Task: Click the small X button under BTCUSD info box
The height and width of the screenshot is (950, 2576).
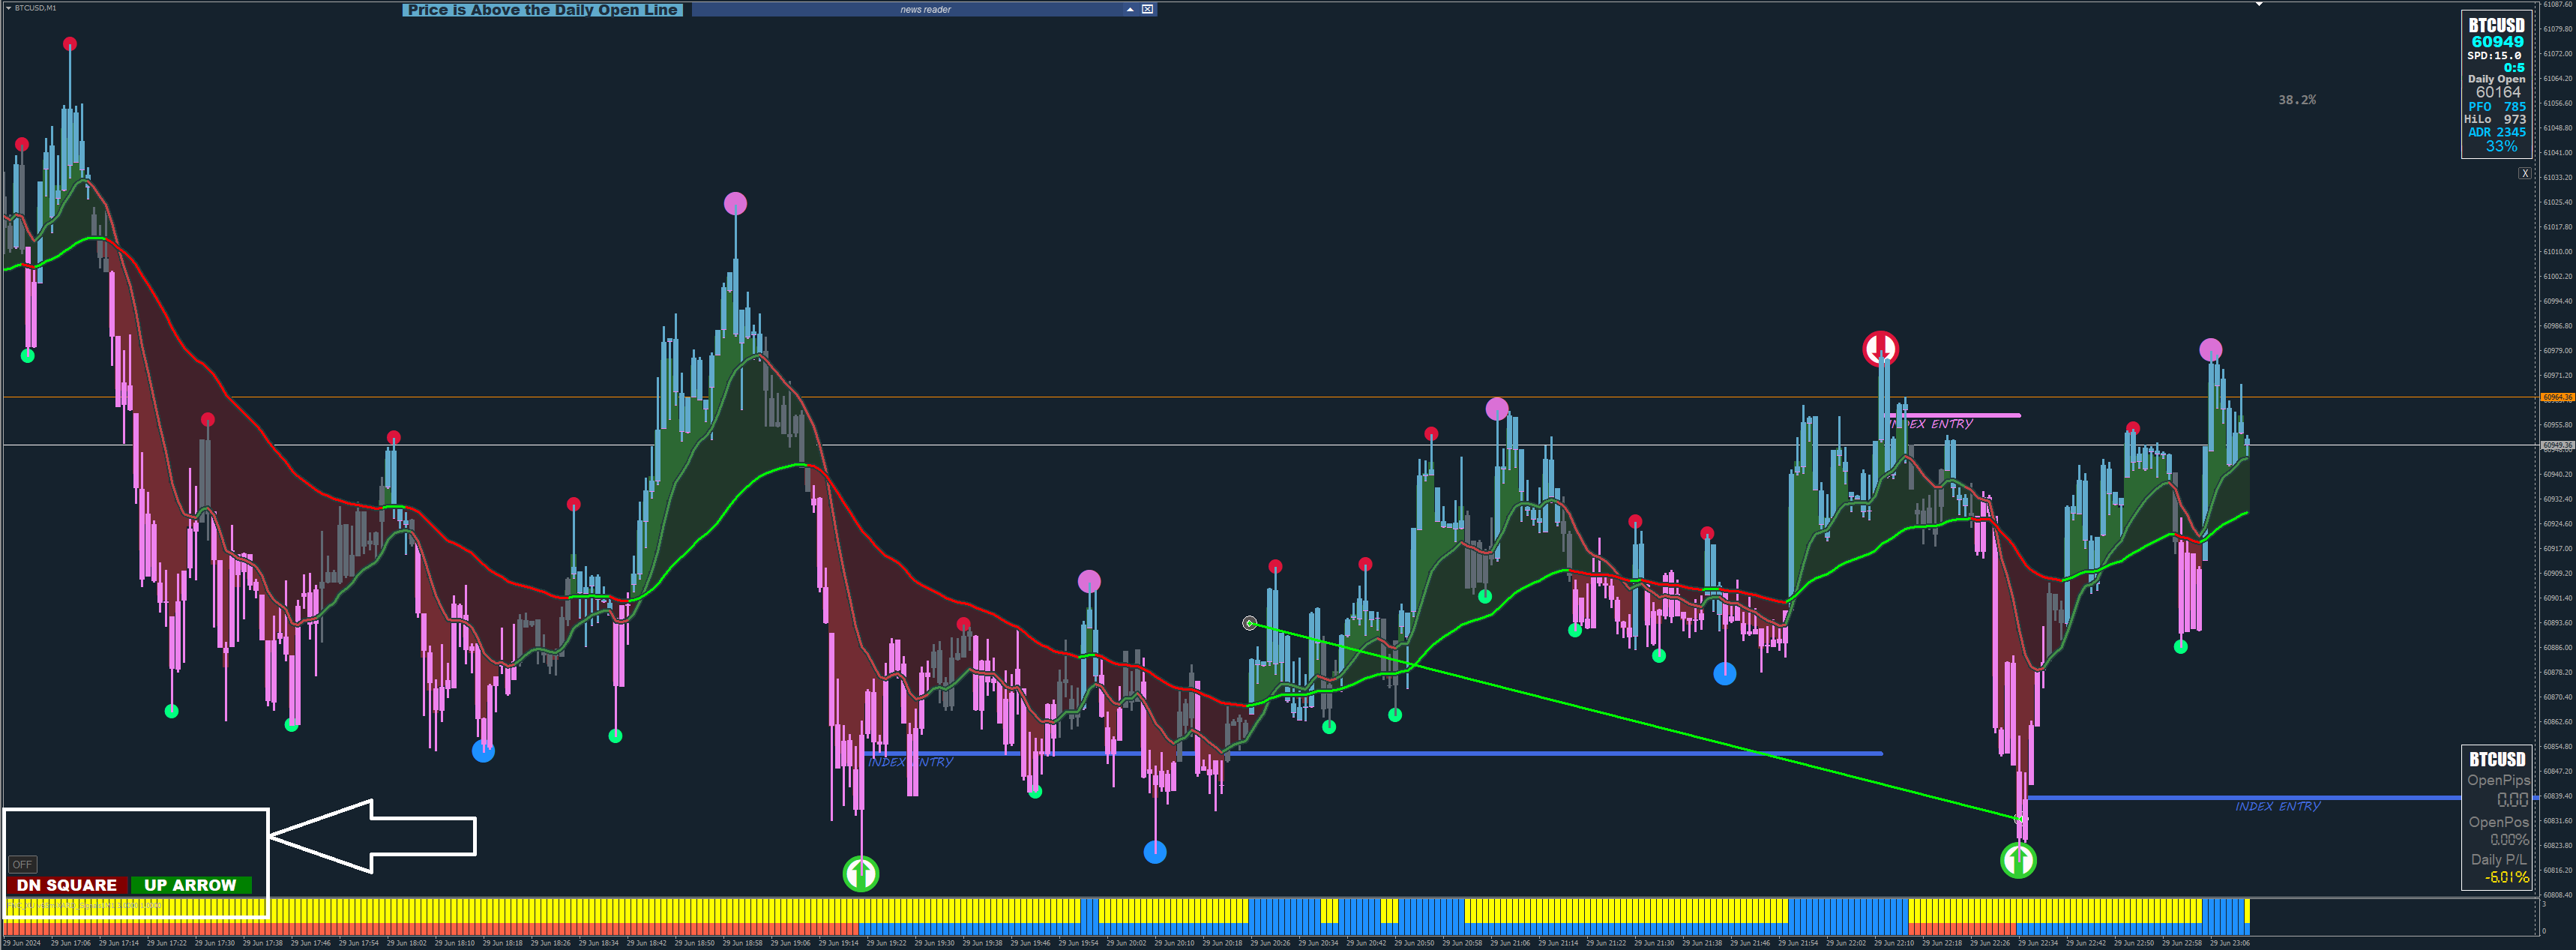Action: click(2524, 174)
